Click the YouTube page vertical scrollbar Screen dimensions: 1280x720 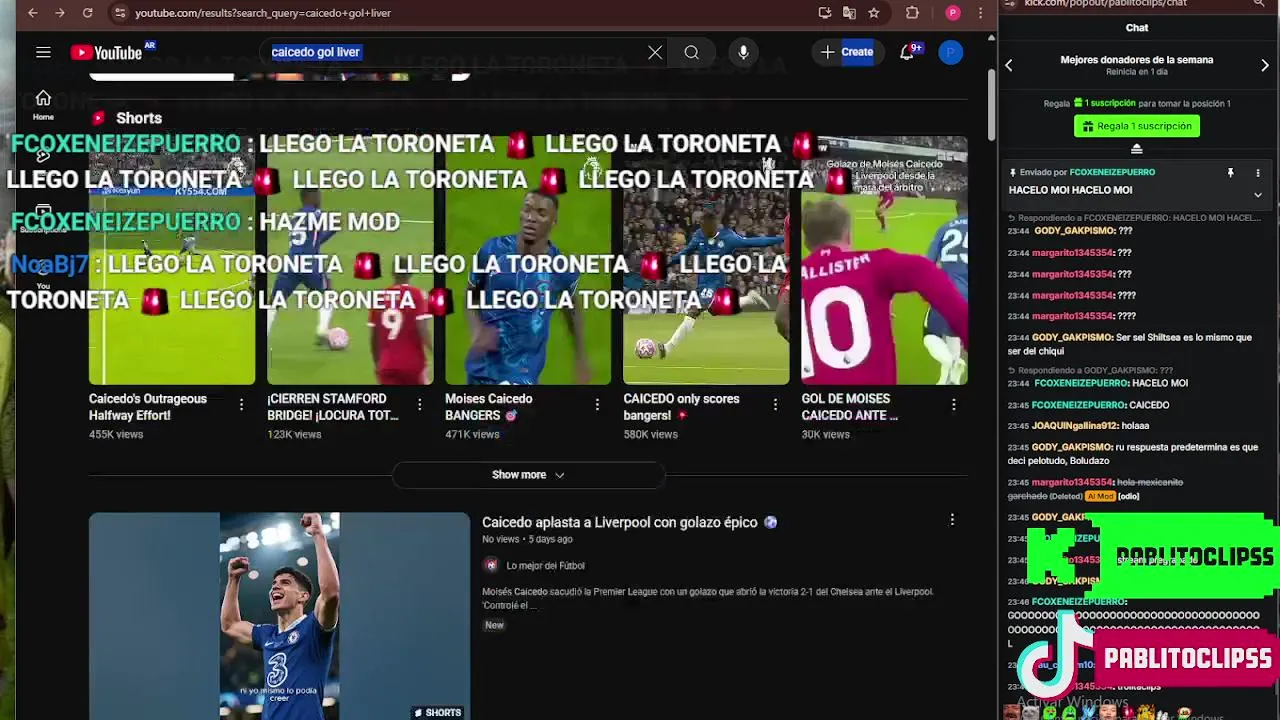click(992, 105)
